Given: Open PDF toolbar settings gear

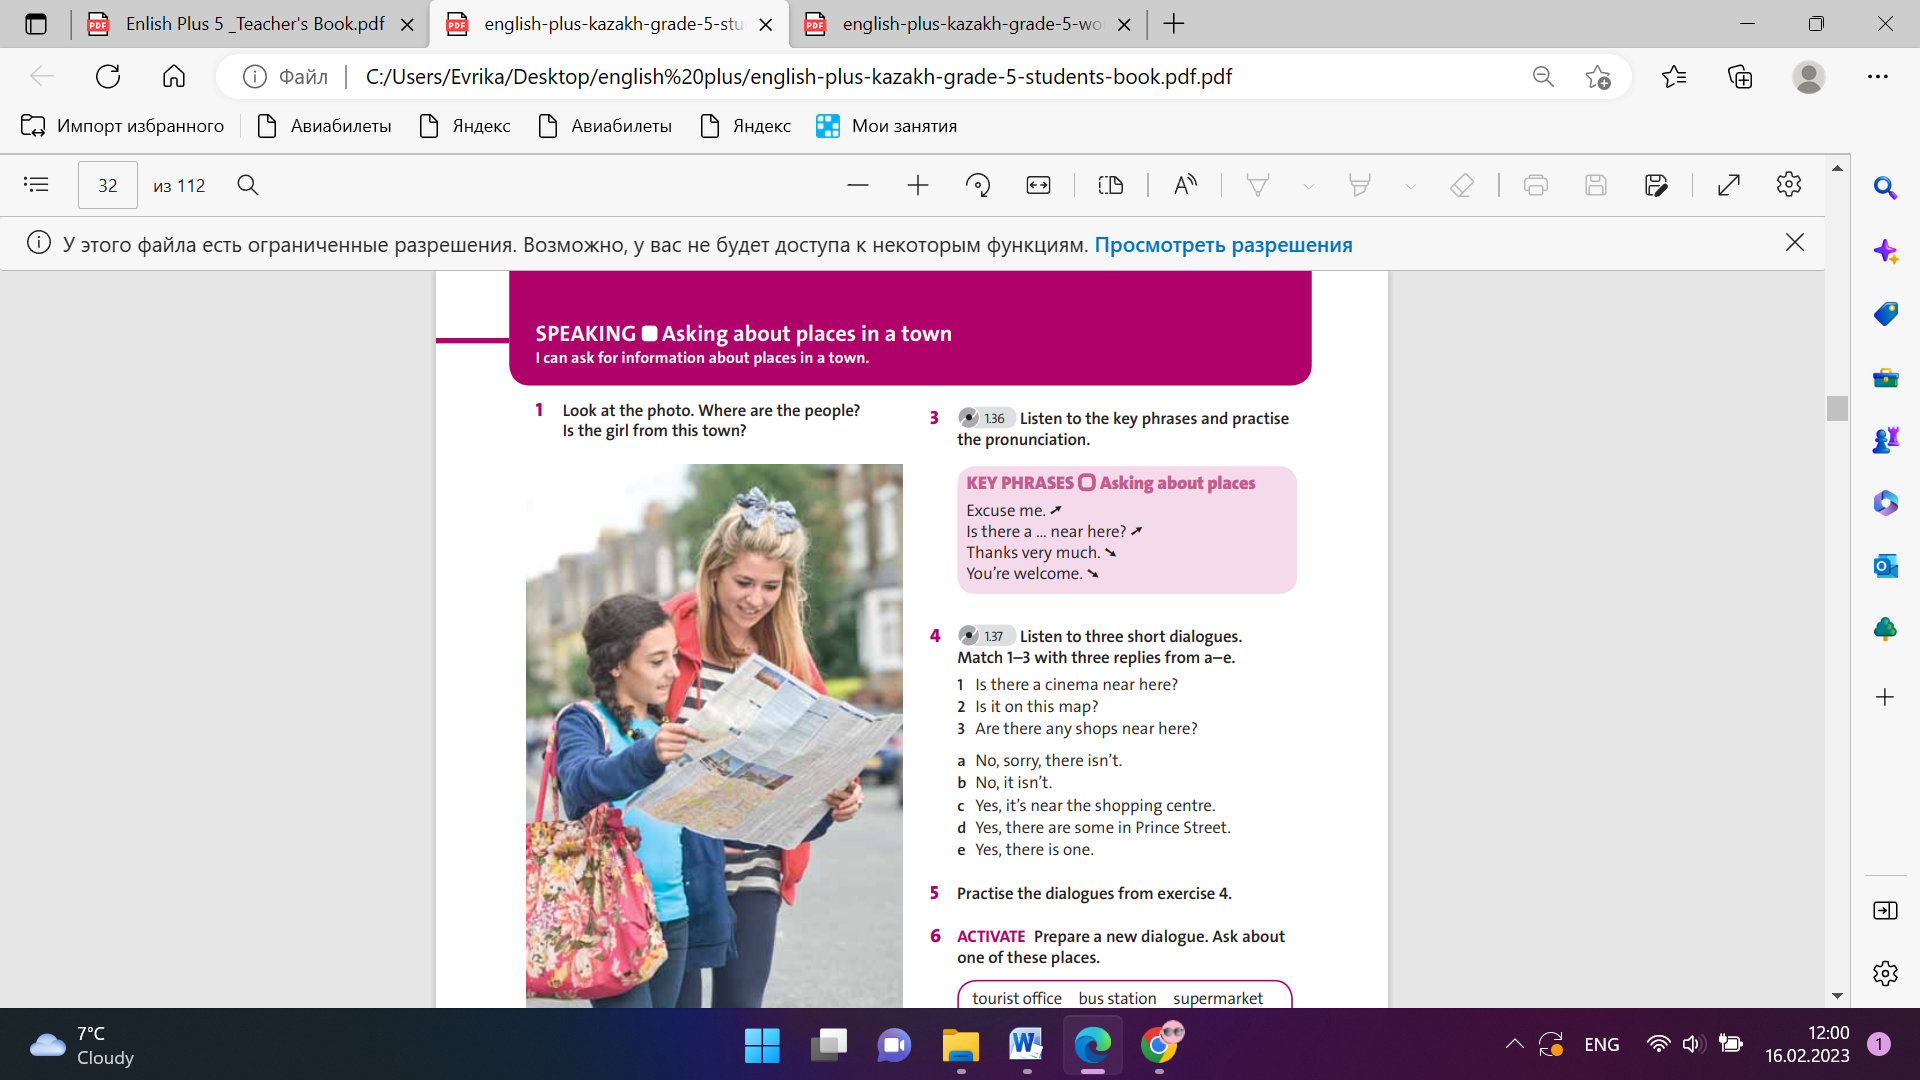Looking at the screenshot, I should [x=1788, y=185].
